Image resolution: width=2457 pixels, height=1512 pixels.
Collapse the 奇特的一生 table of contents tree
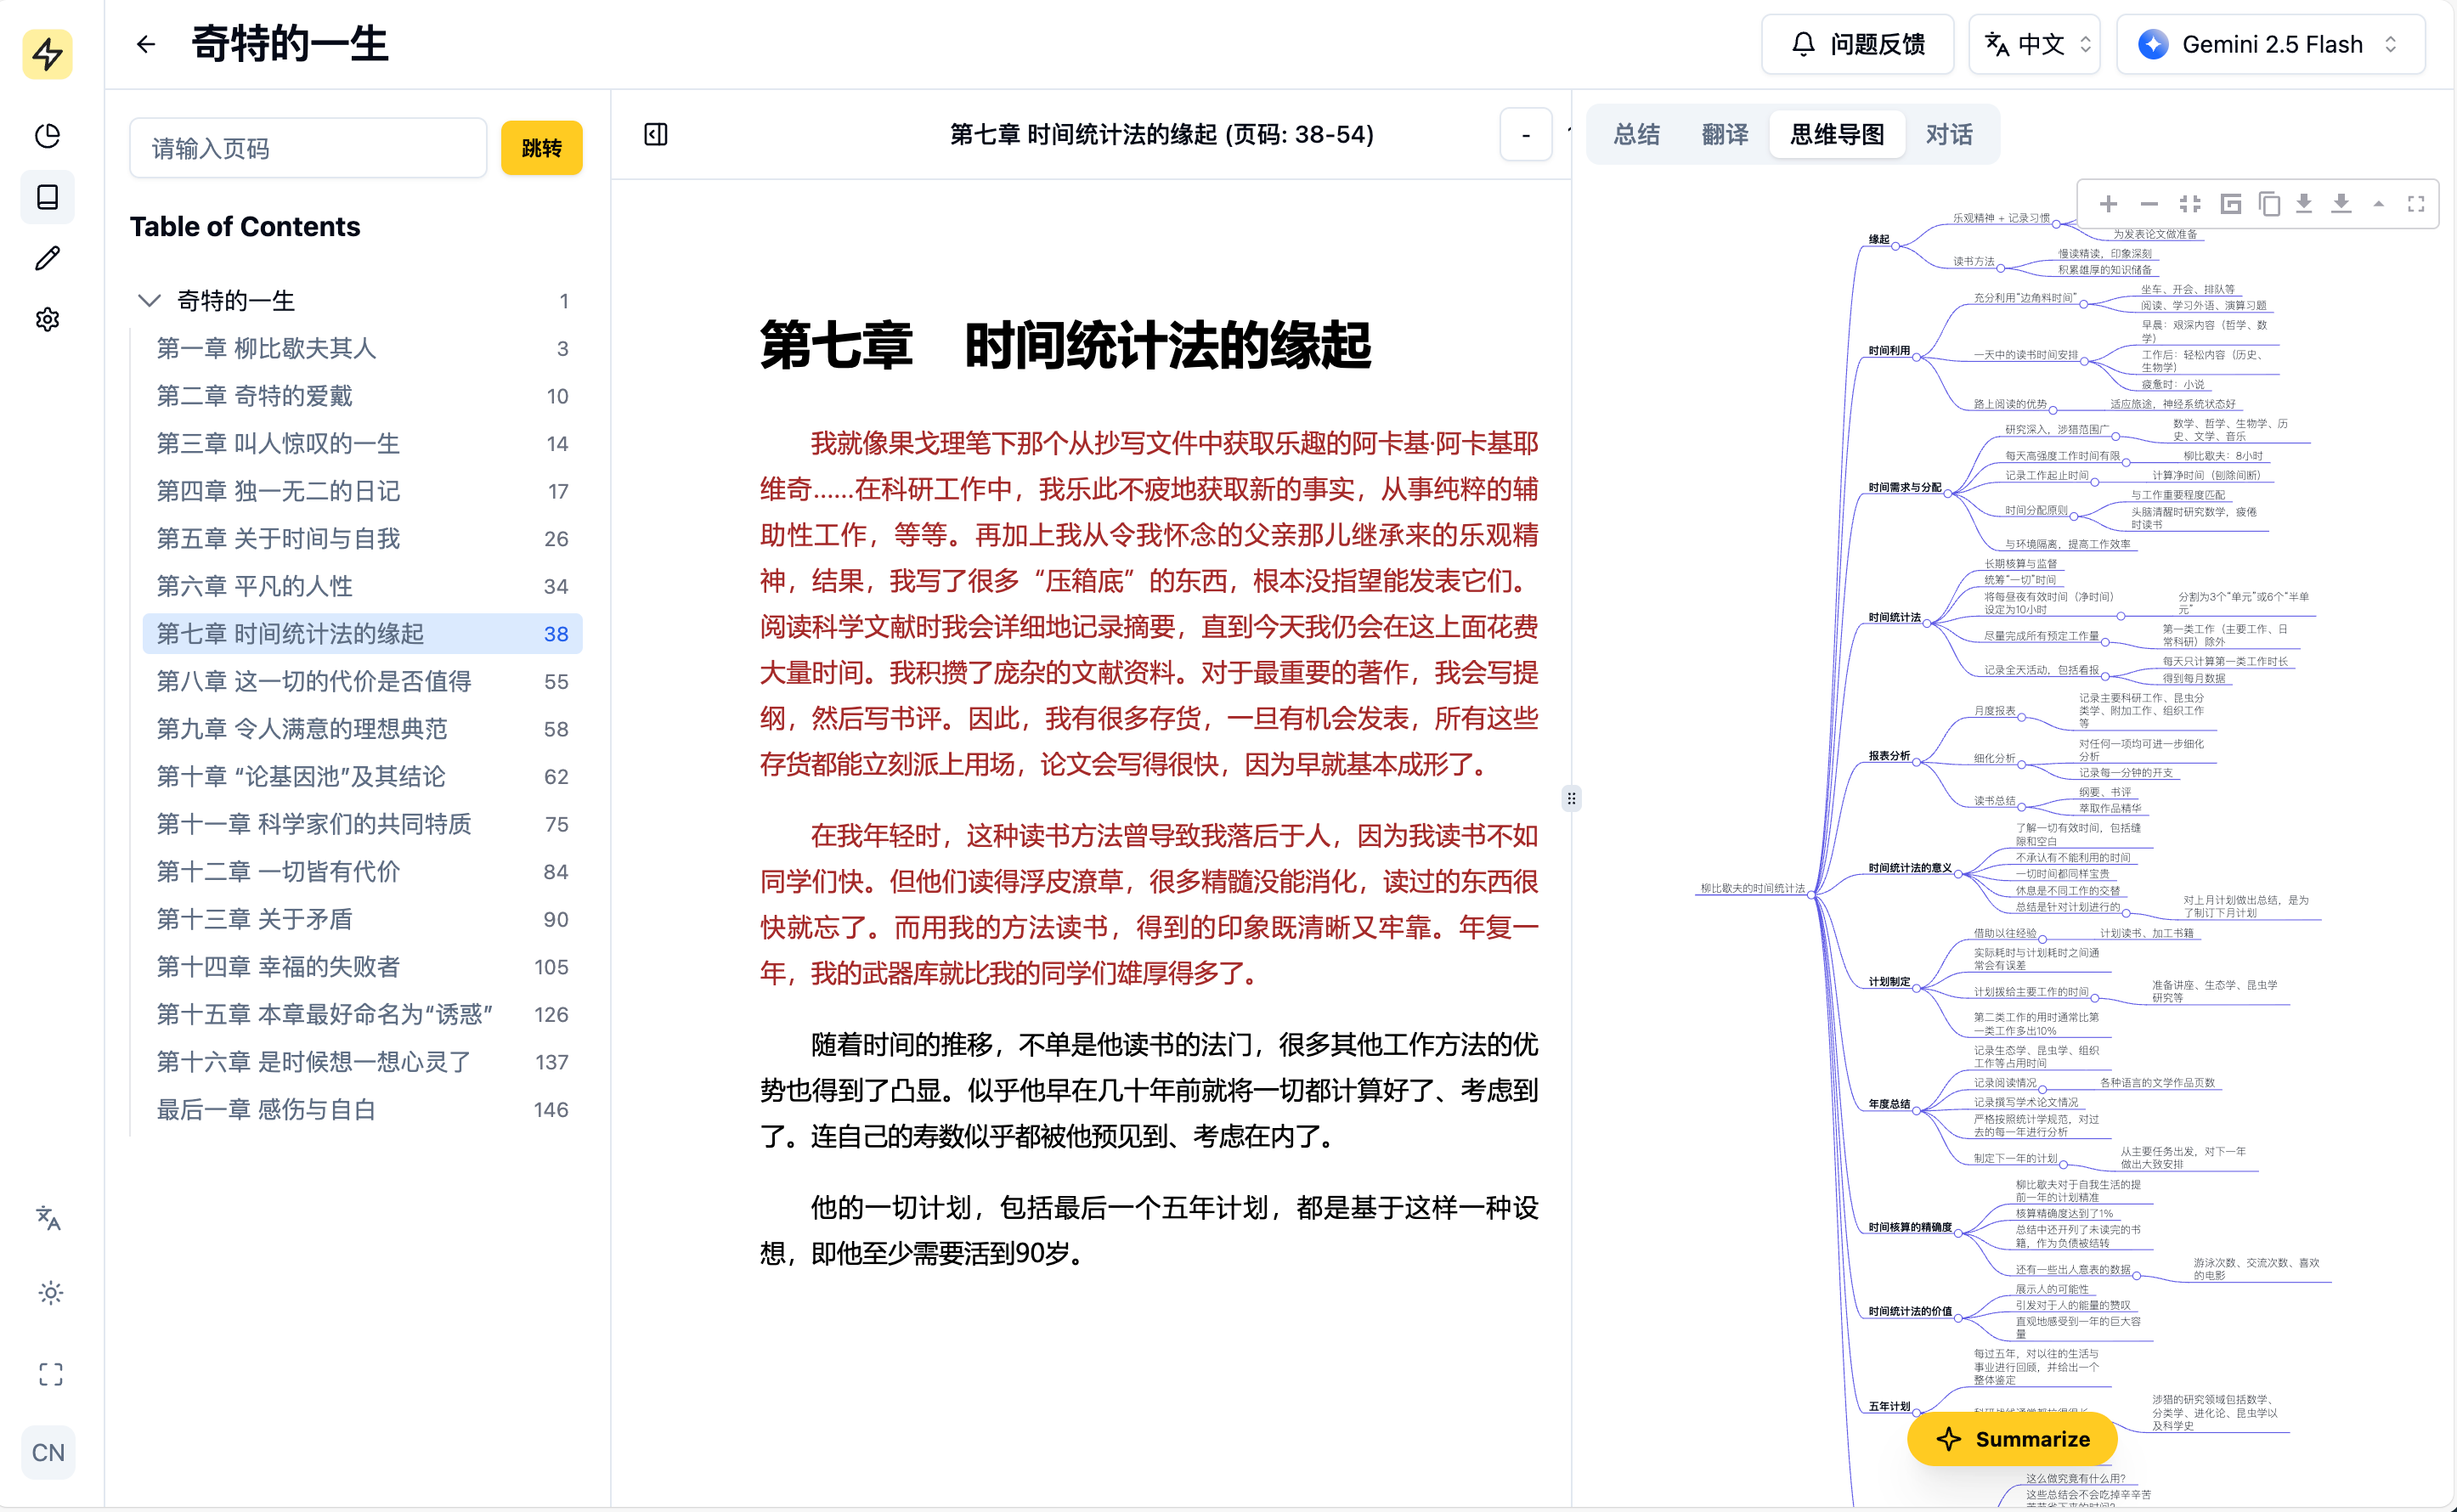pos(149,300)
